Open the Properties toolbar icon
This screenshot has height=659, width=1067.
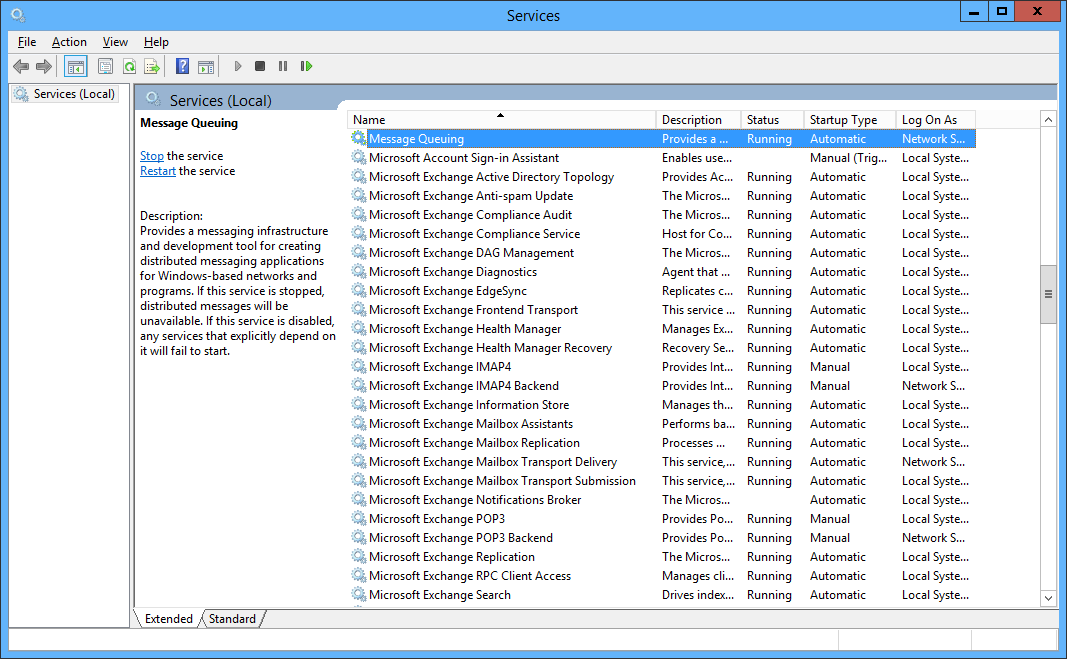[x=105, y=66]
